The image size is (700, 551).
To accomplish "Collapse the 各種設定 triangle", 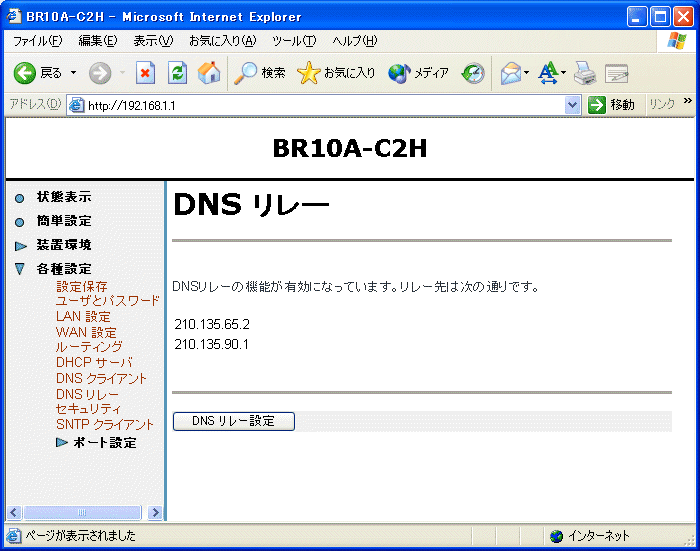I will click(x=20, y=269).
